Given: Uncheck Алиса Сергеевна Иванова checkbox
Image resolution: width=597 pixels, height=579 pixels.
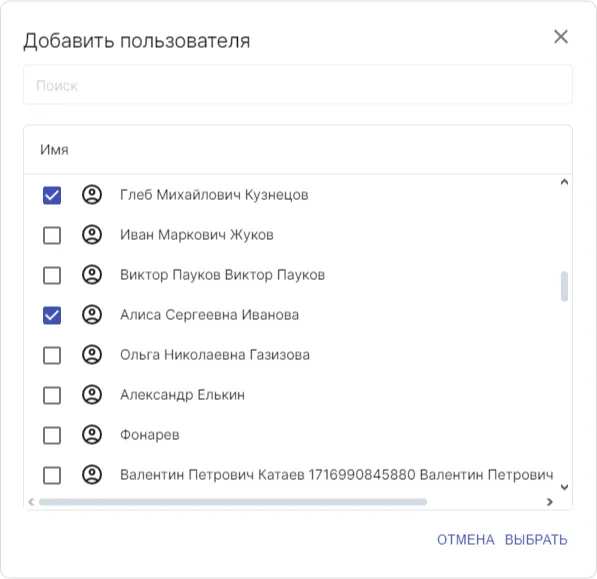Looking at the screenshot, I should click(52, 315).
